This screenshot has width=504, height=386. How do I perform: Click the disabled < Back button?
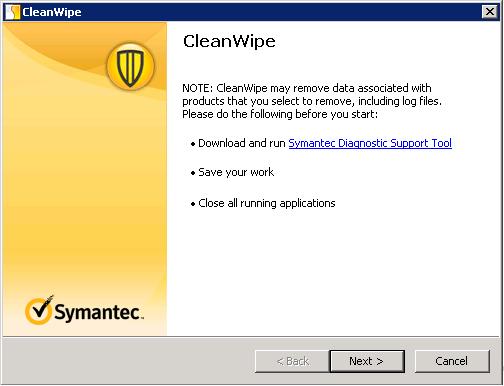292,361
